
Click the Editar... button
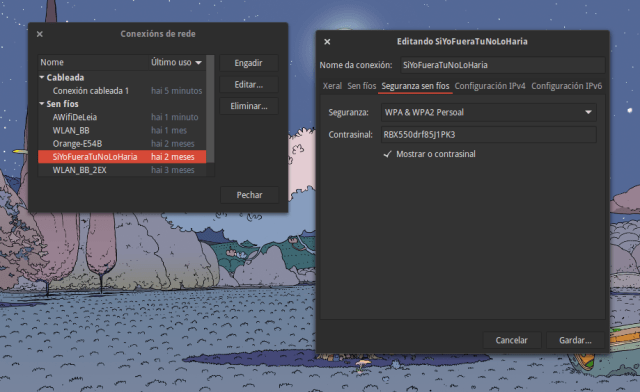tap(249, 85)
